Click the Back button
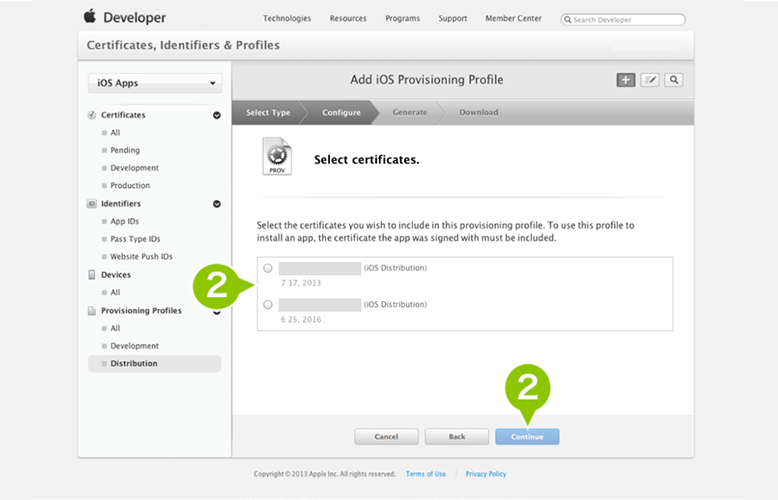778x500 pixels. click(456, 437)
